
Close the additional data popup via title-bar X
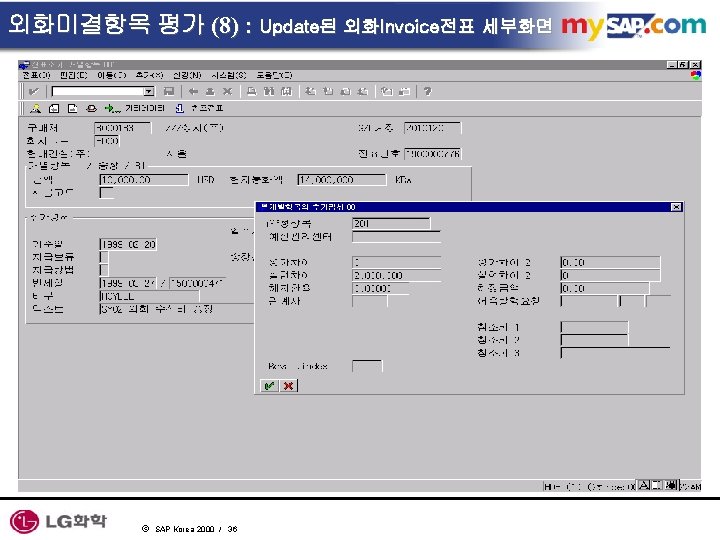click(x=676, y=207)
